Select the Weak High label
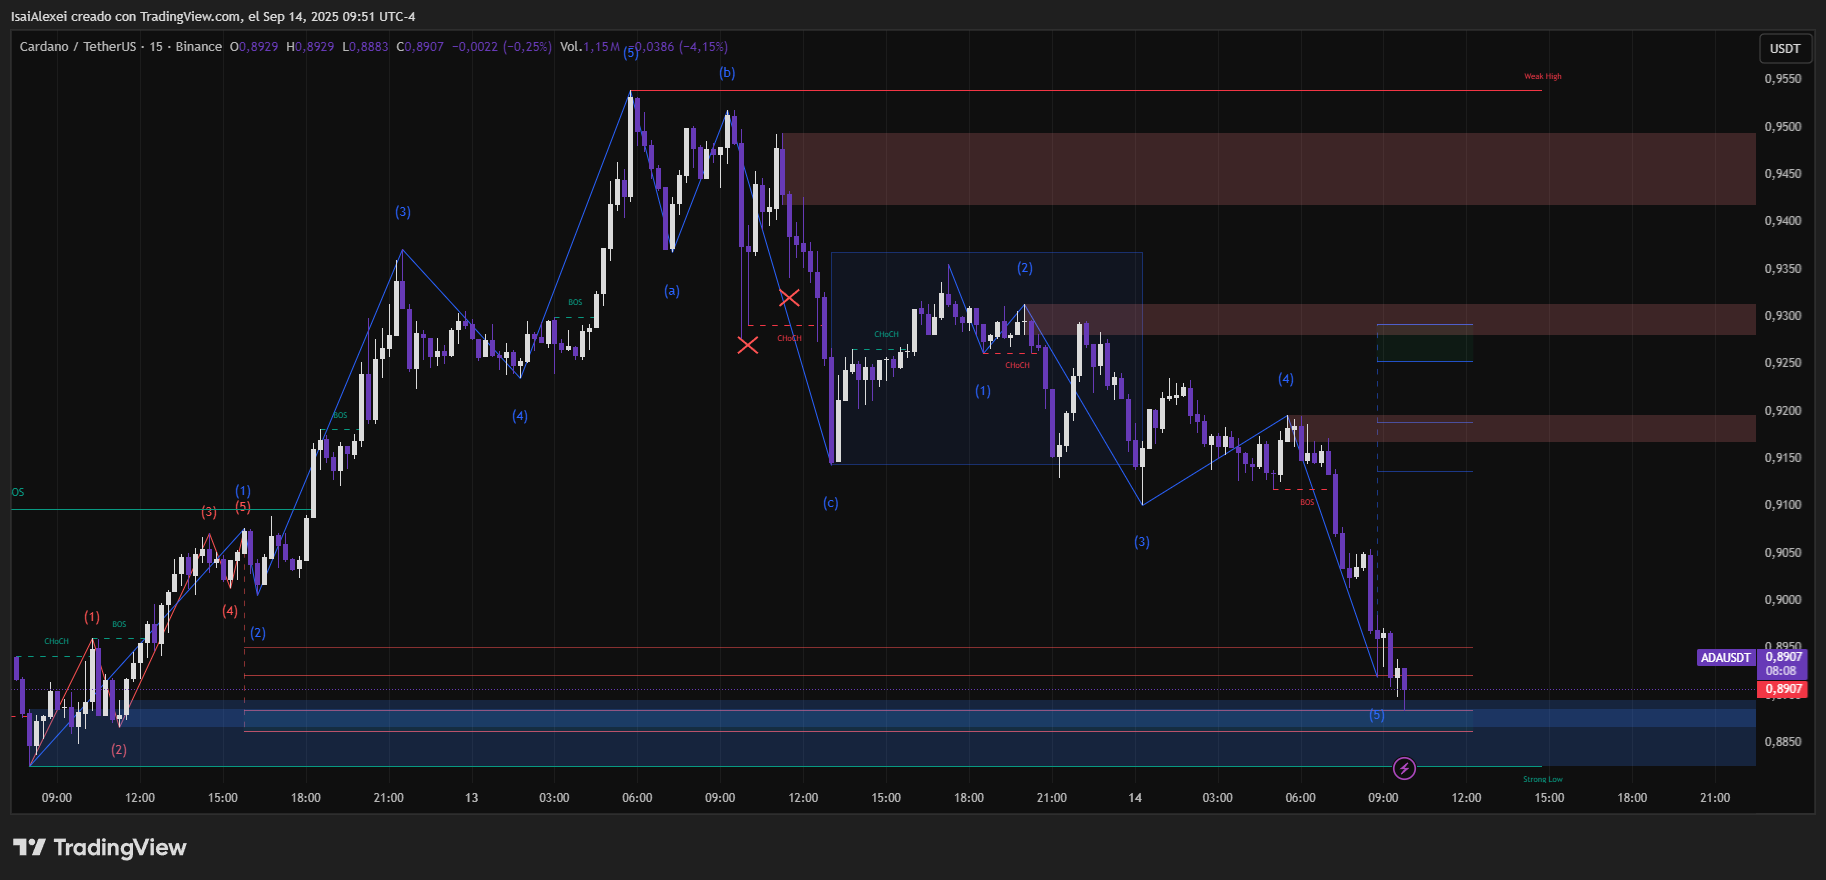Image resolution: width=1826 pixels, height=880 pixels. tap(1542, 77)
